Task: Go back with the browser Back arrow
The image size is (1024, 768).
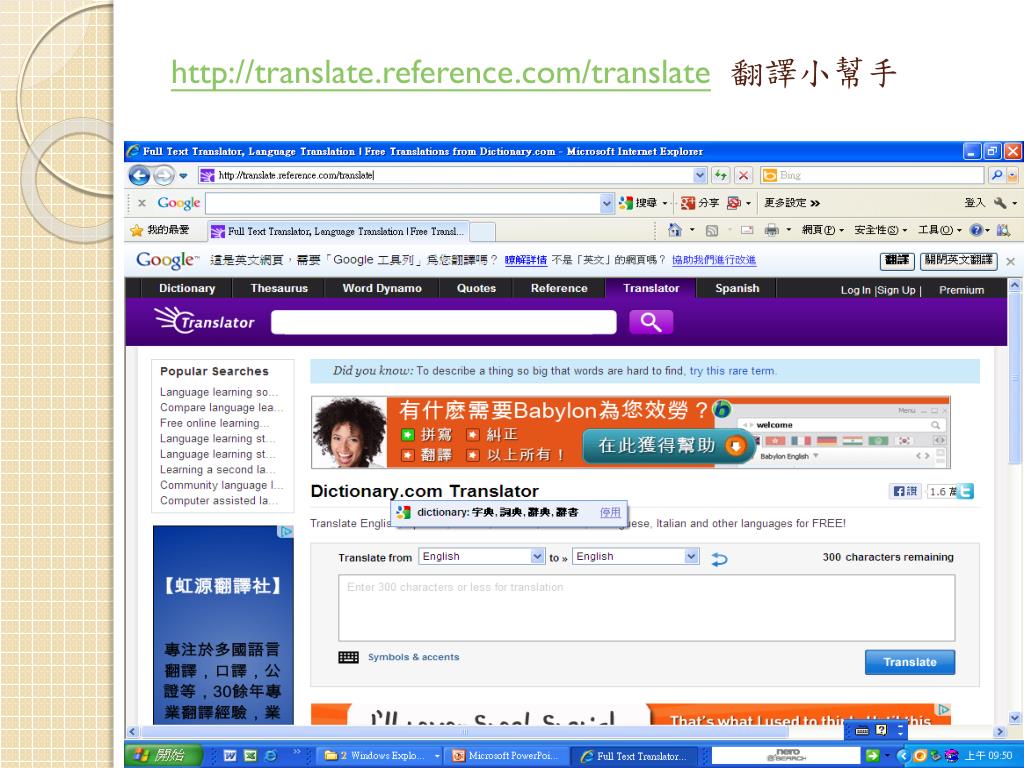Action: coord(139,175)
